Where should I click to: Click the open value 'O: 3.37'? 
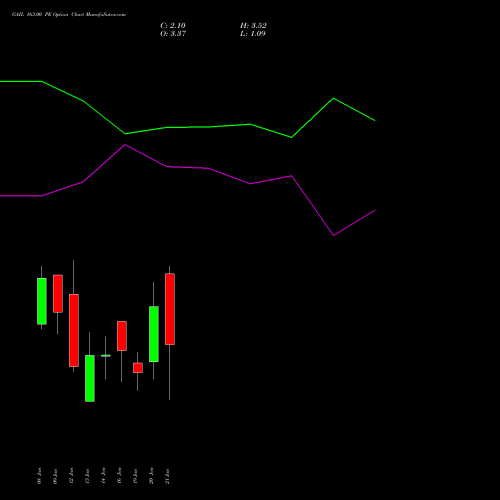point(173,34)
